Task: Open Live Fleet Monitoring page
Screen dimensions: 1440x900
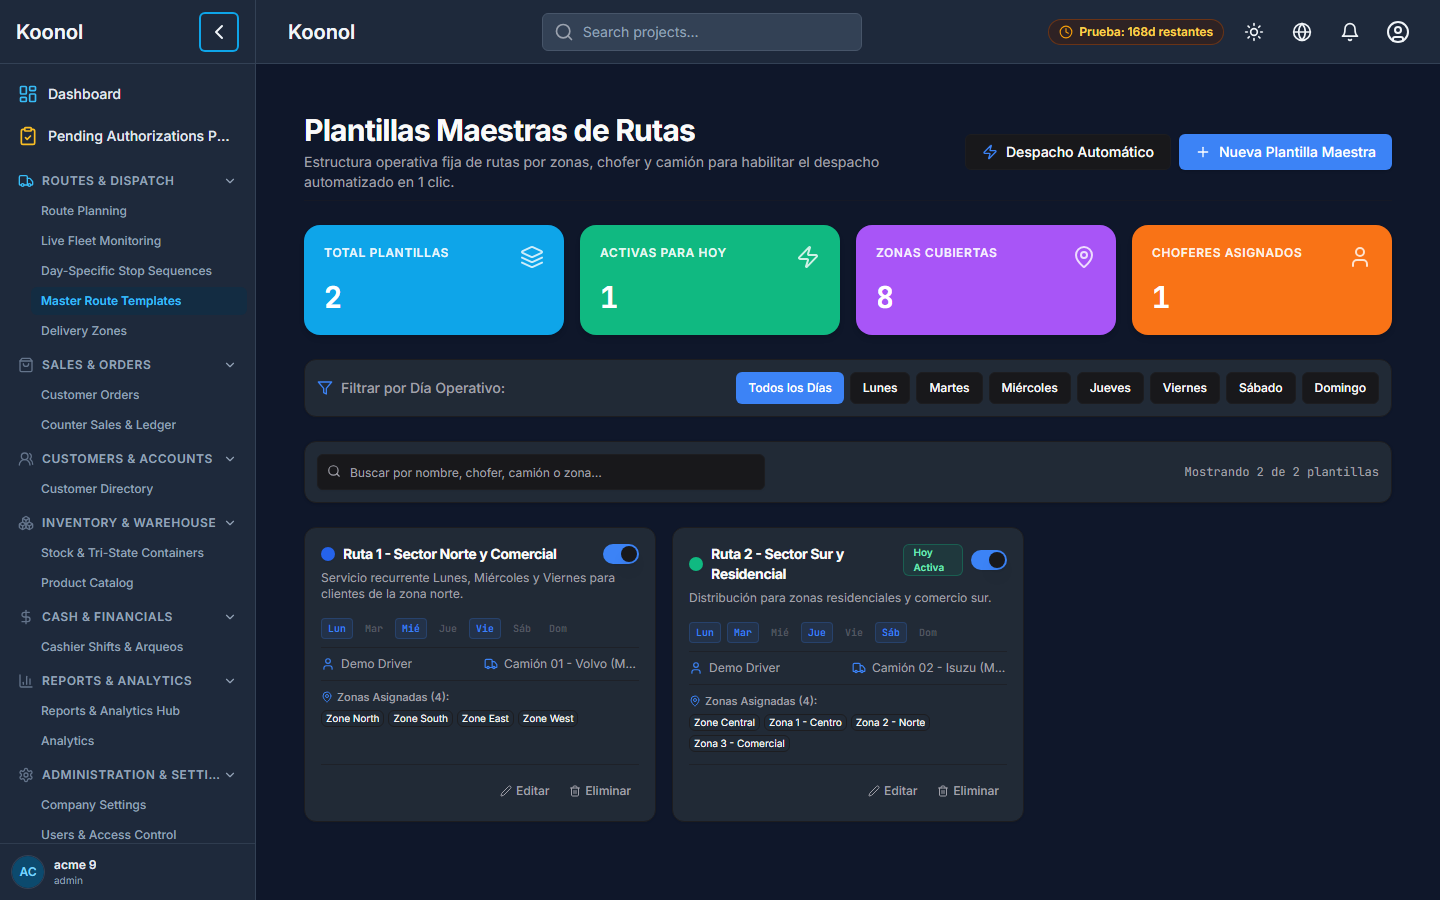Action: point(101,241)
